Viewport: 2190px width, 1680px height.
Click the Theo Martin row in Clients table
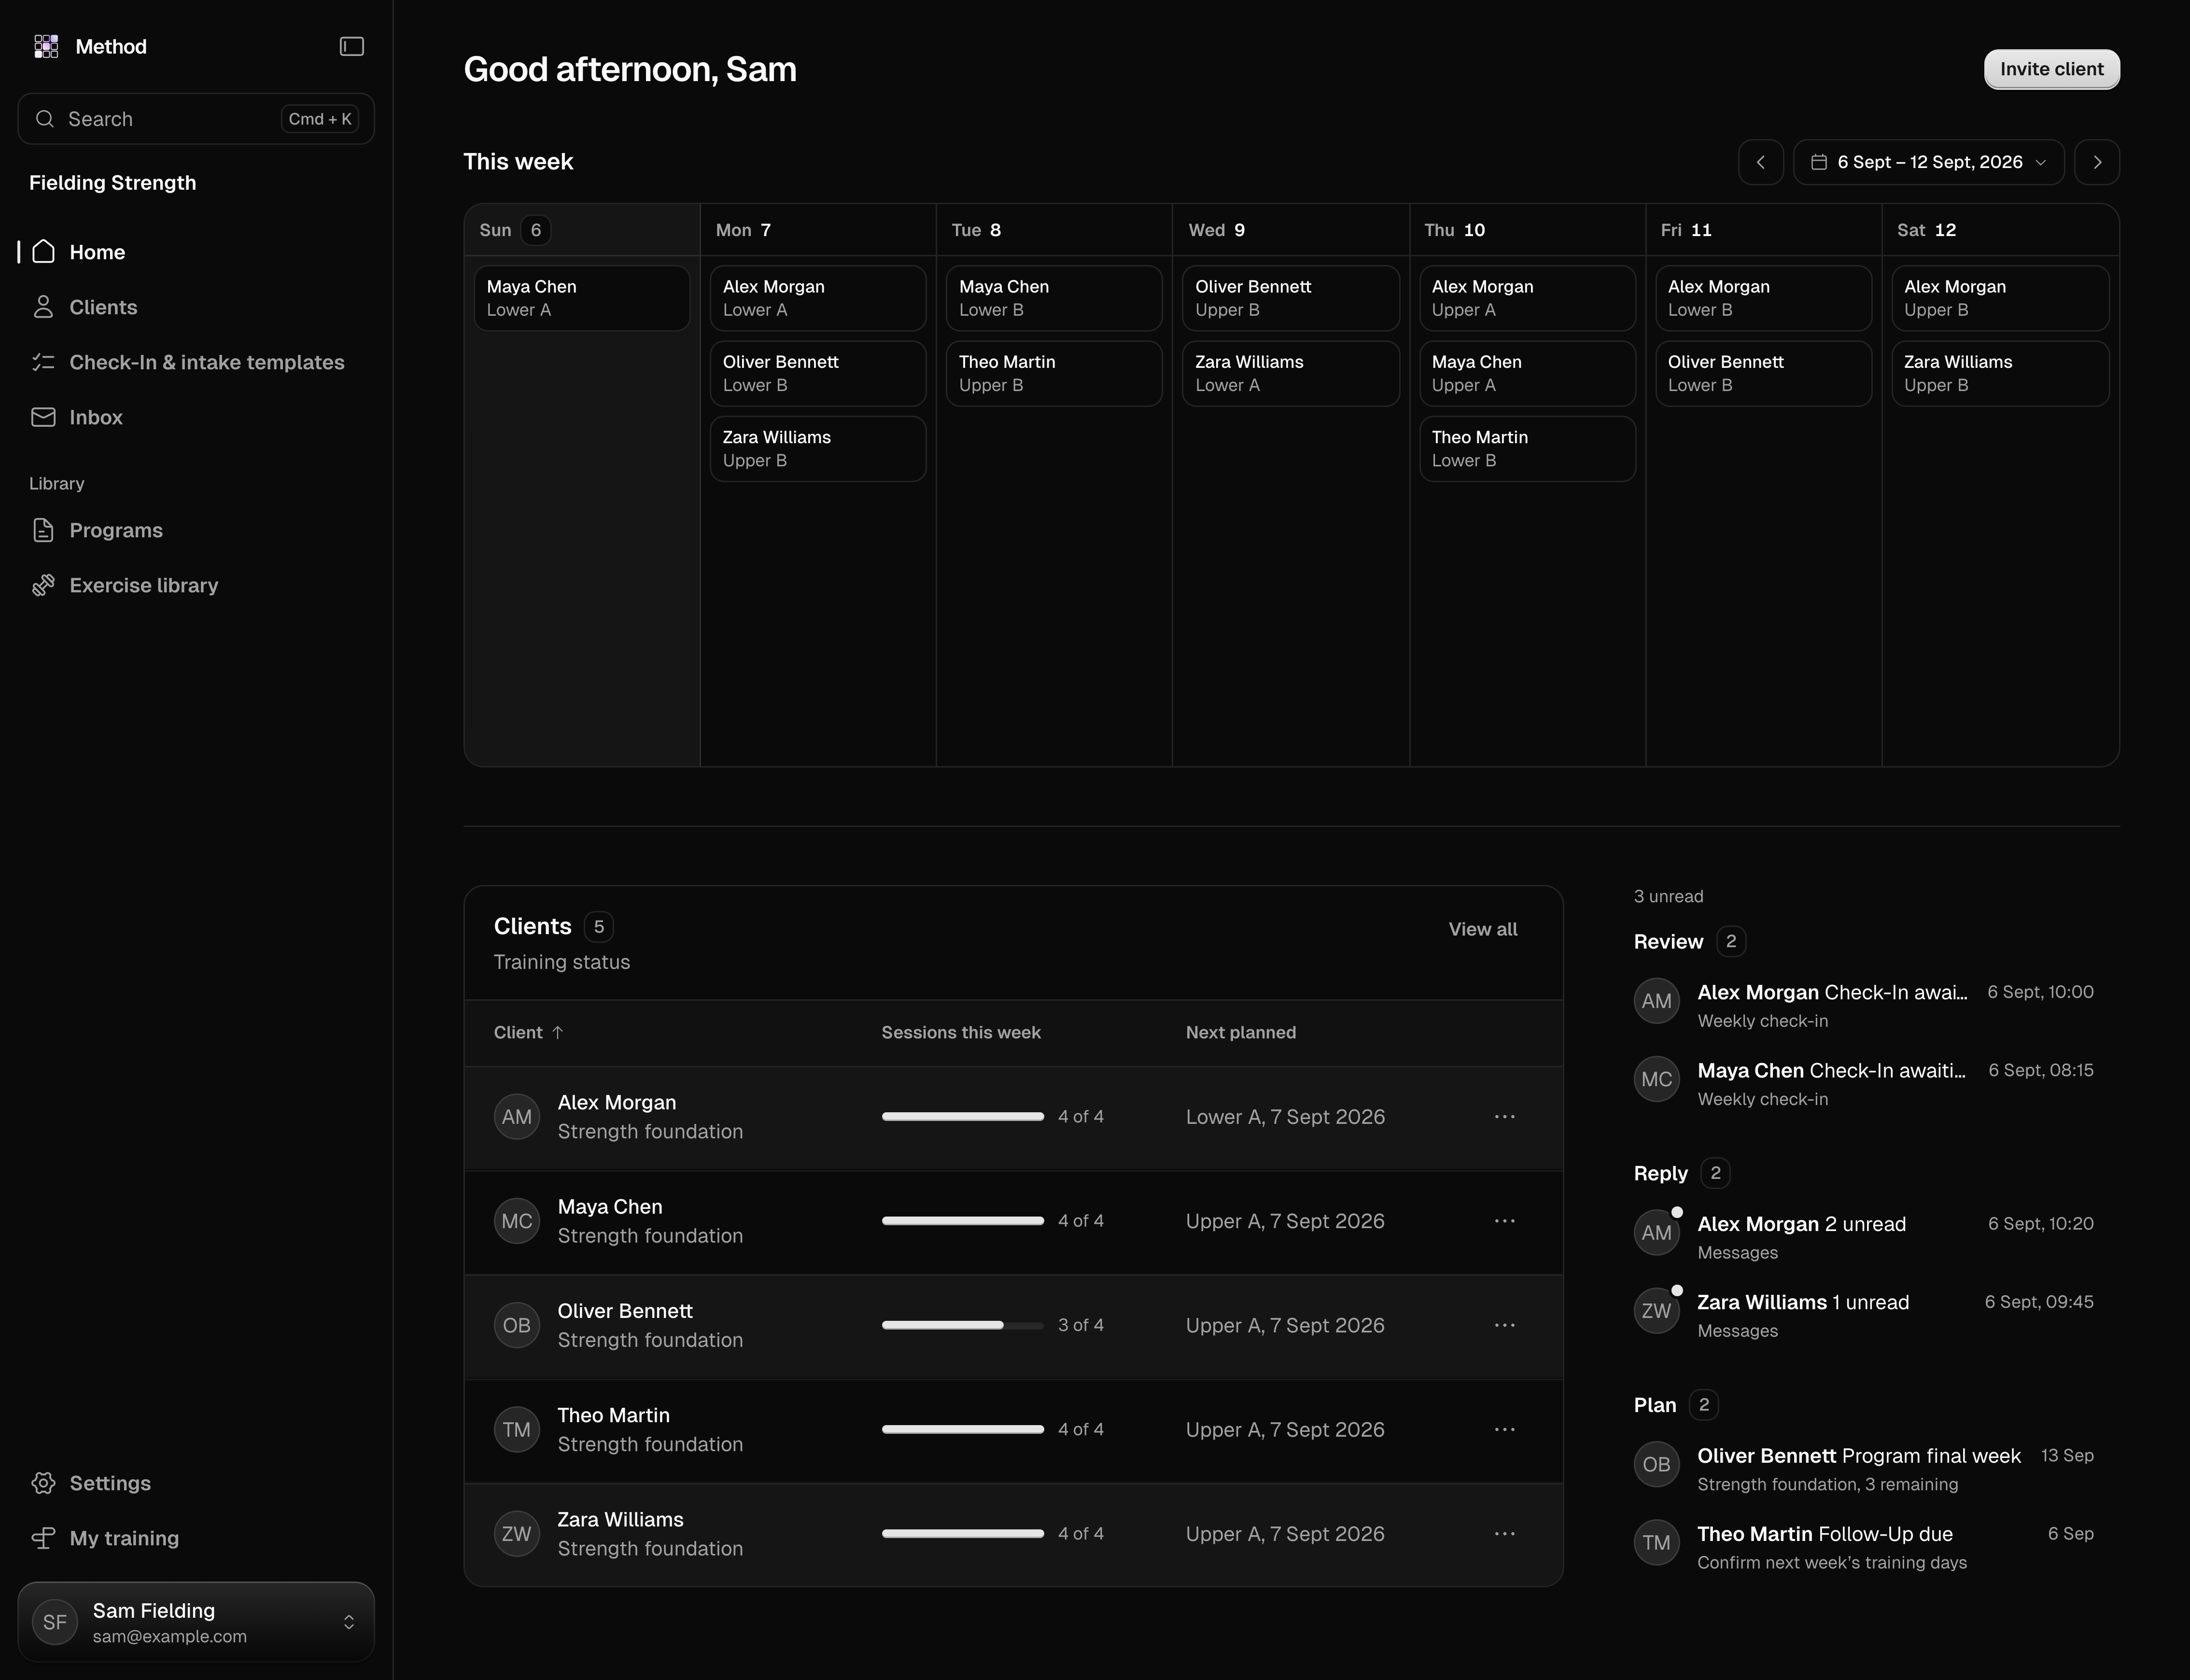(1013, 1430)
